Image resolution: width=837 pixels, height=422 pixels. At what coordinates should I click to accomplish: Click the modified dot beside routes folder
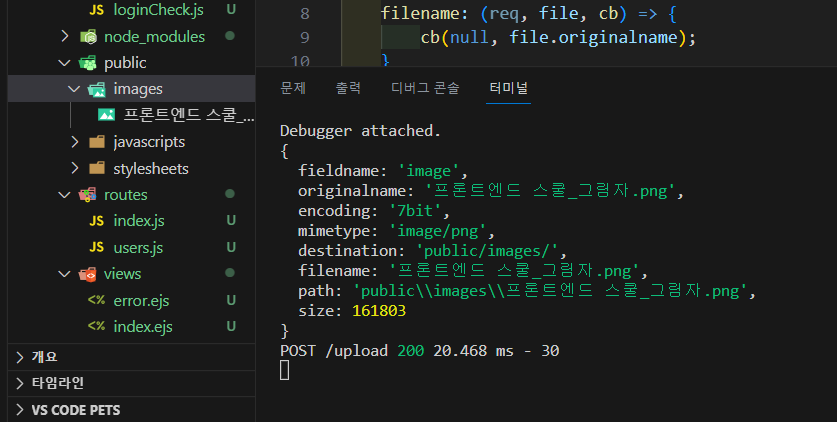click(x=230, y=194)
